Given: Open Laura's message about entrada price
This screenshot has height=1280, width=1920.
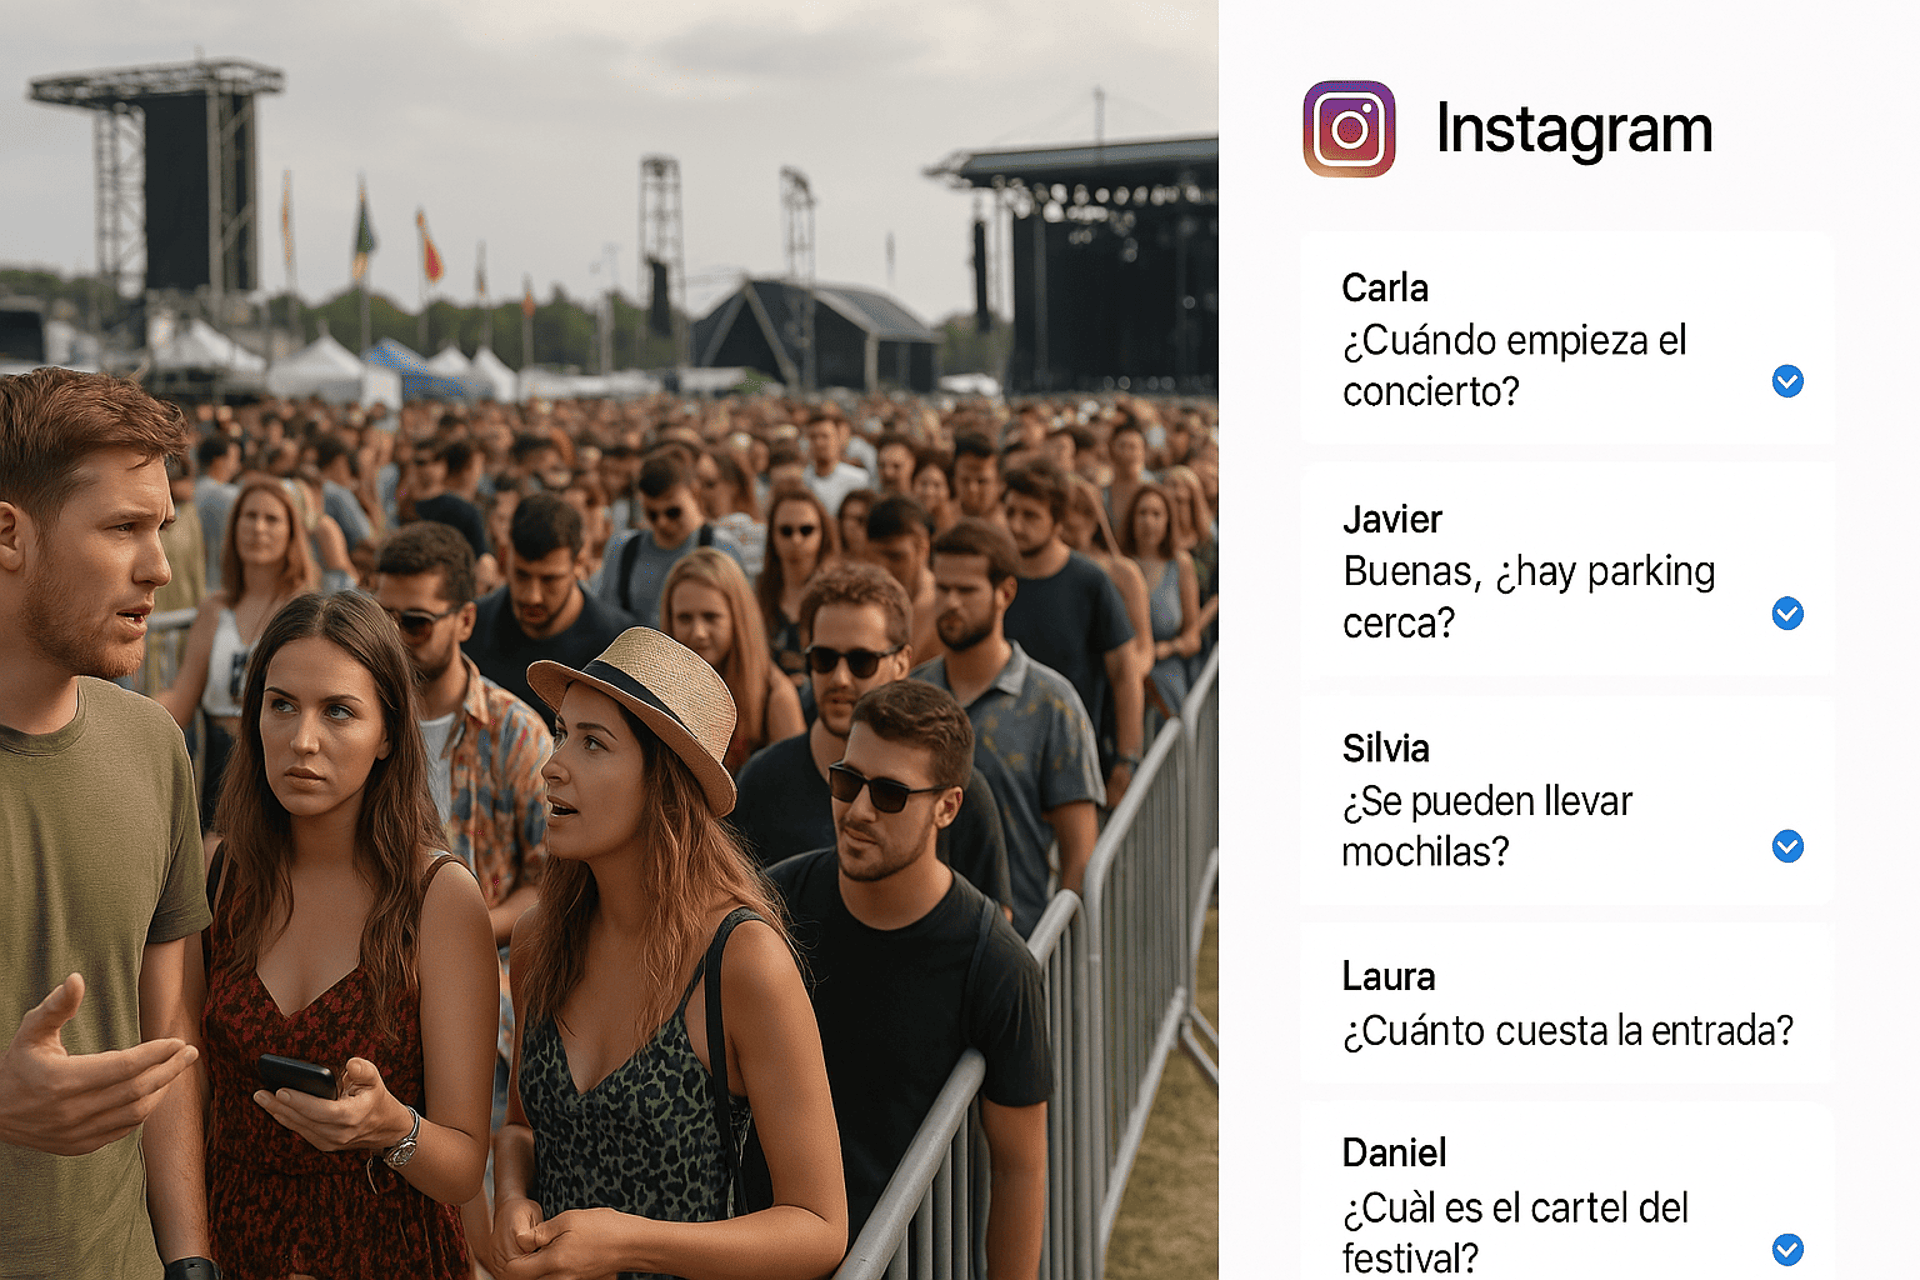Looking at the screenshot, I should (1567, 1004).
